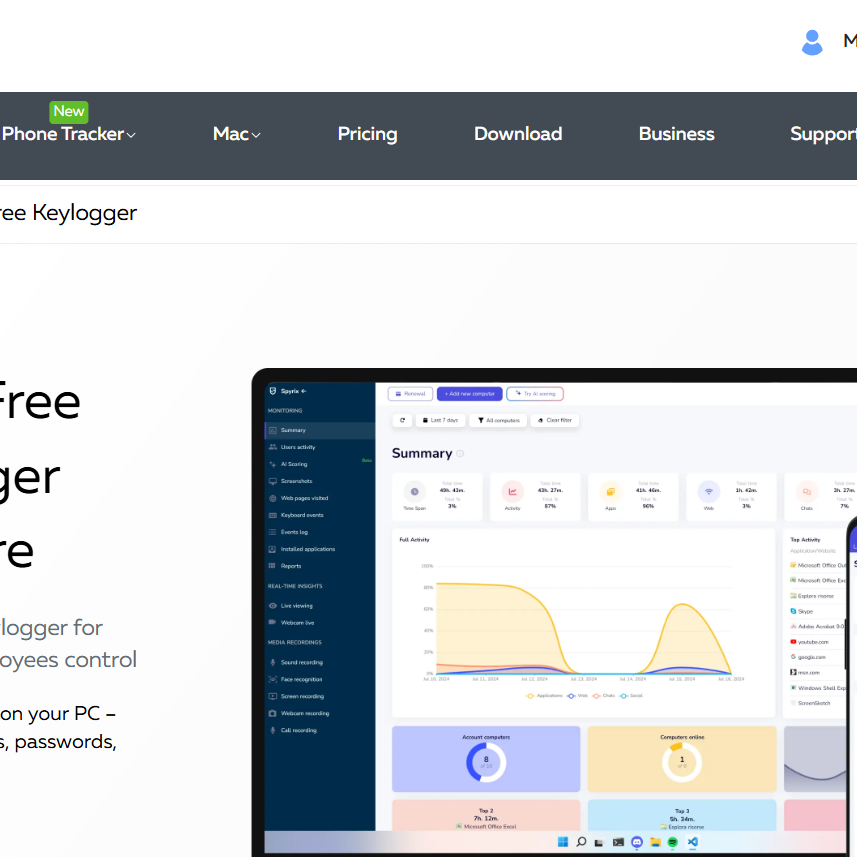Click the Top 2 Microsoft Office Excel card
Image resolution: width=857 pixels, height=857 pixels.
[x=486, y=816]
